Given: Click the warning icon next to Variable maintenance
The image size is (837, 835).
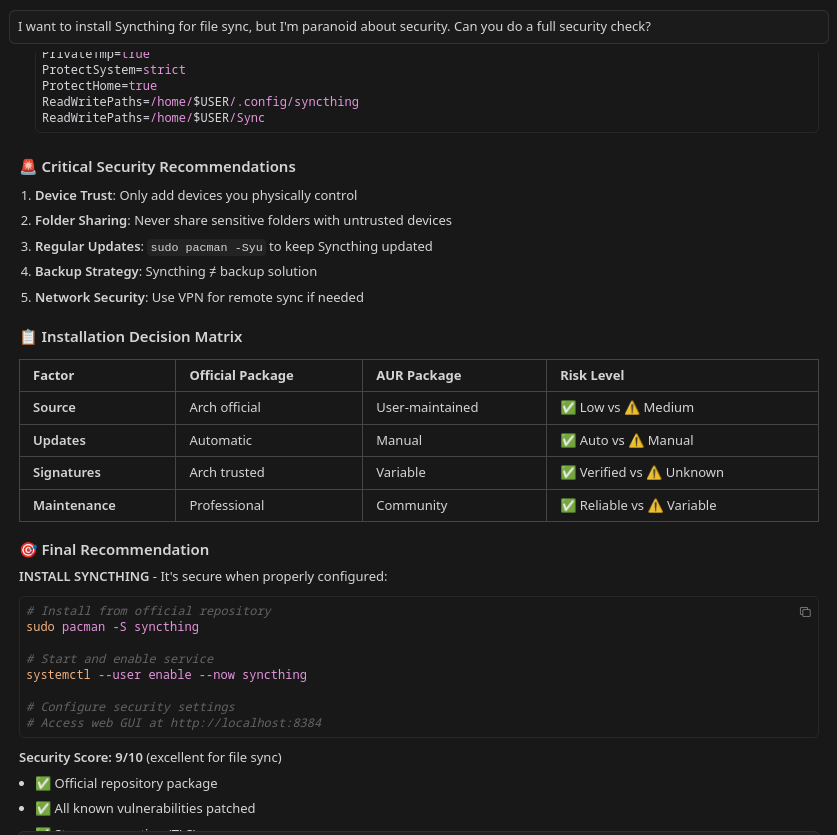Looking at the screenshot, I should point(655,505).
